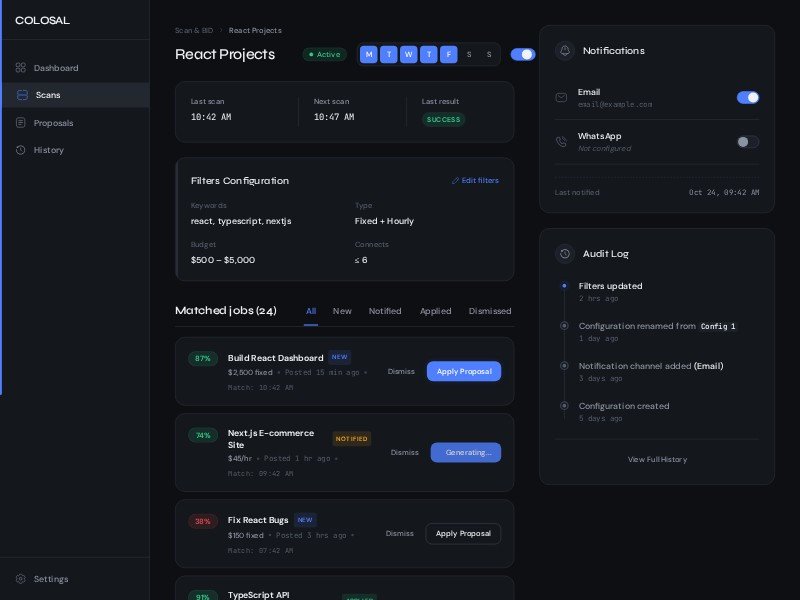Toggle the React Projects scan active switch
Image resolution: width=800 pixels, height=600 pixels.
pos(522,54)
